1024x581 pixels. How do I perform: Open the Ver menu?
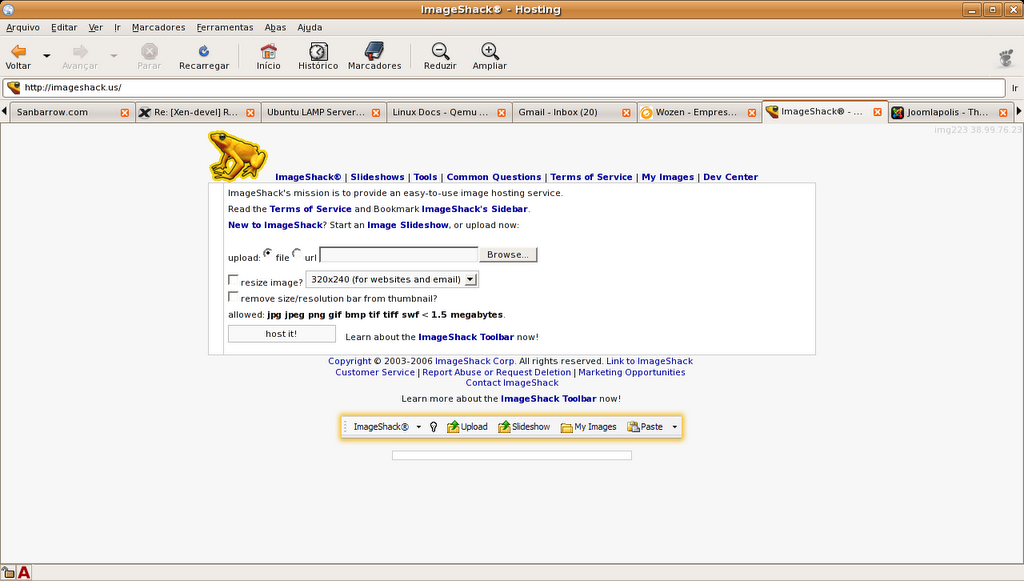pos(95,27)
